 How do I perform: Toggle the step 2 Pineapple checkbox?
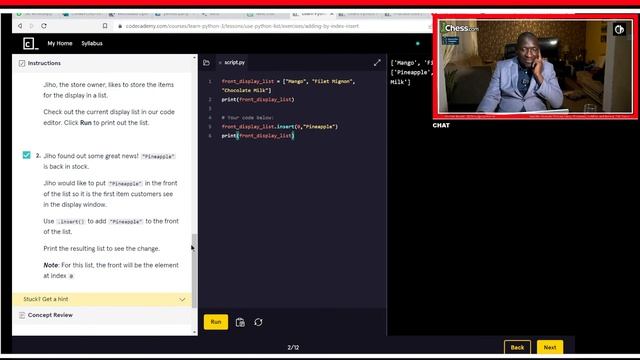[x=27, y=155]
